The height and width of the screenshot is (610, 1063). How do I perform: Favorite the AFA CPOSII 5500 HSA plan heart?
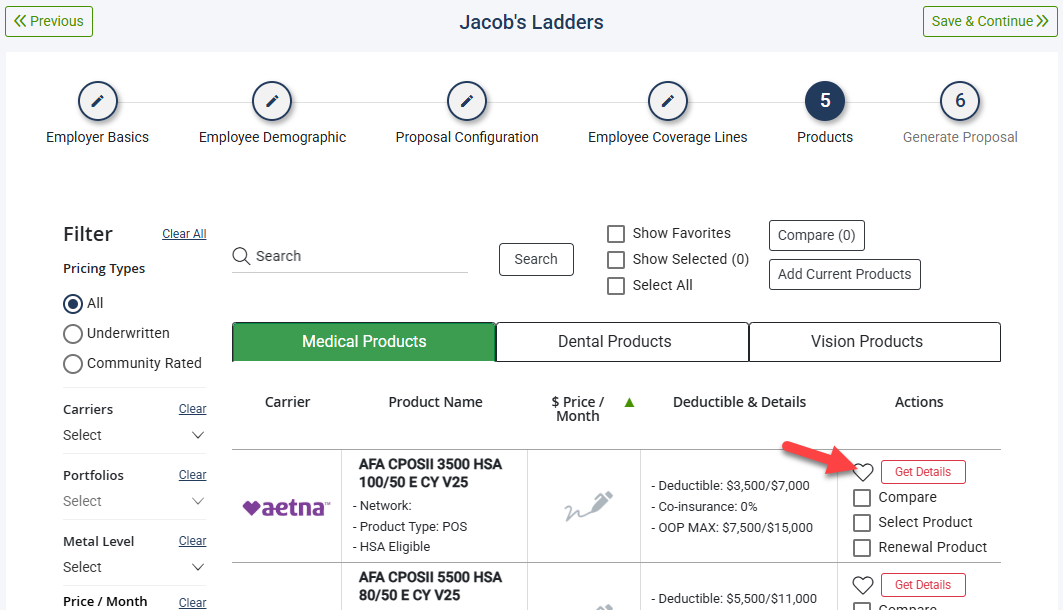click(862, 585)
